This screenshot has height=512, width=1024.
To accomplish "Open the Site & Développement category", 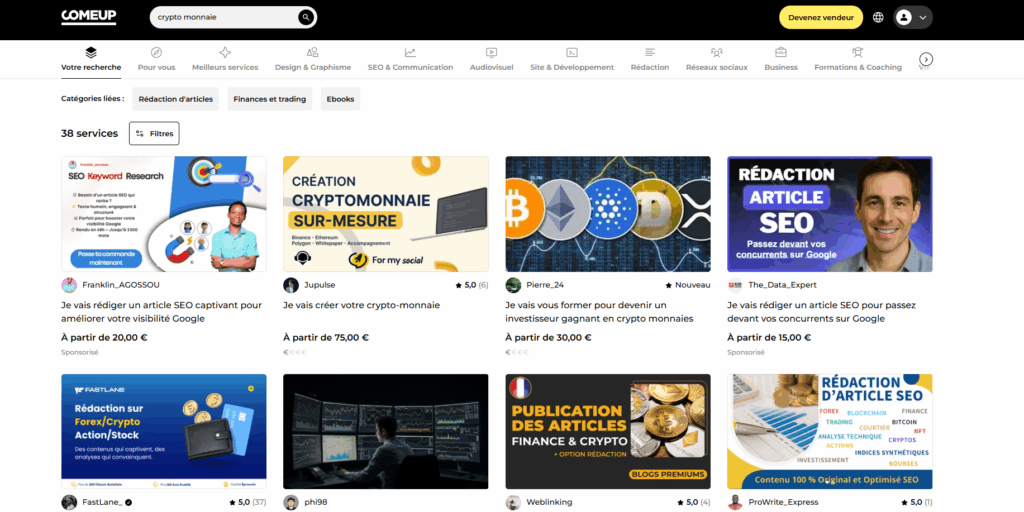I will 572,59.
